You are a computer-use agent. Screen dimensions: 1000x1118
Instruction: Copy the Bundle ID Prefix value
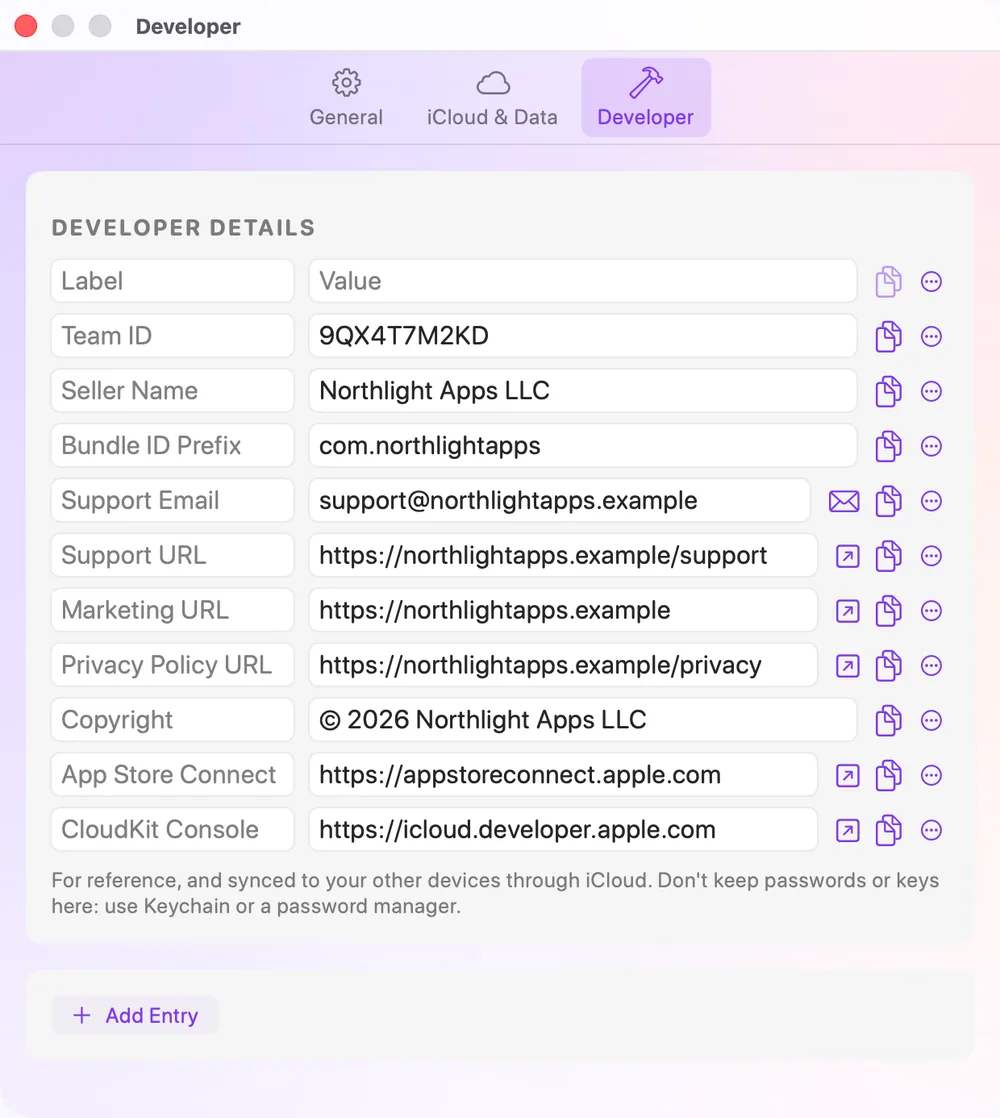coord(888,446)
